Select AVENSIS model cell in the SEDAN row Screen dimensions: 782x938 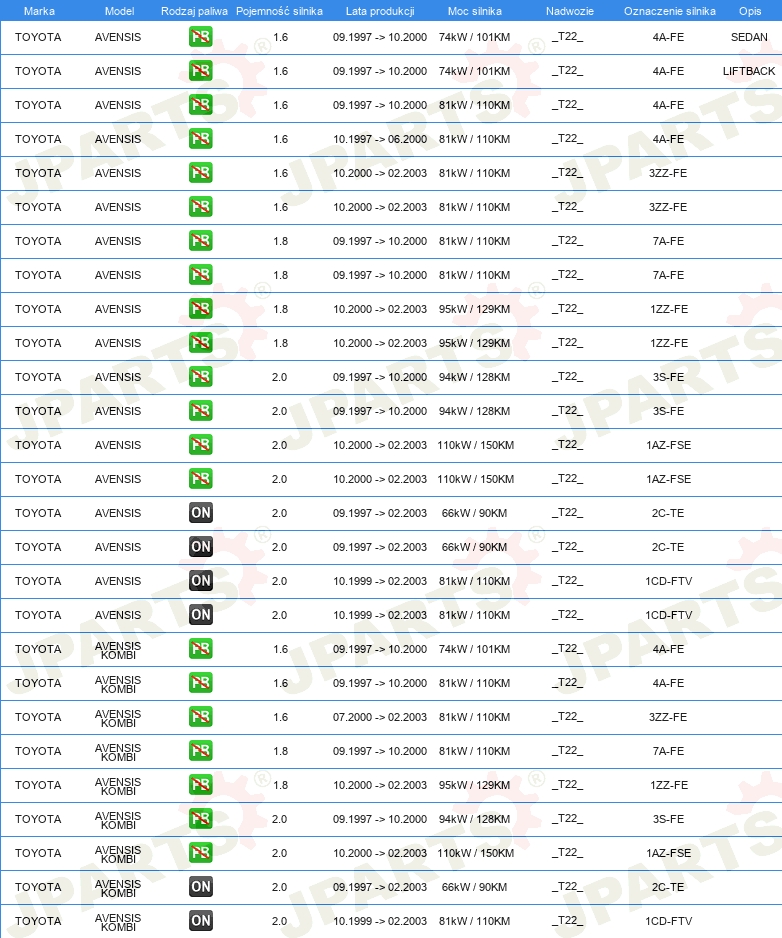118,37
